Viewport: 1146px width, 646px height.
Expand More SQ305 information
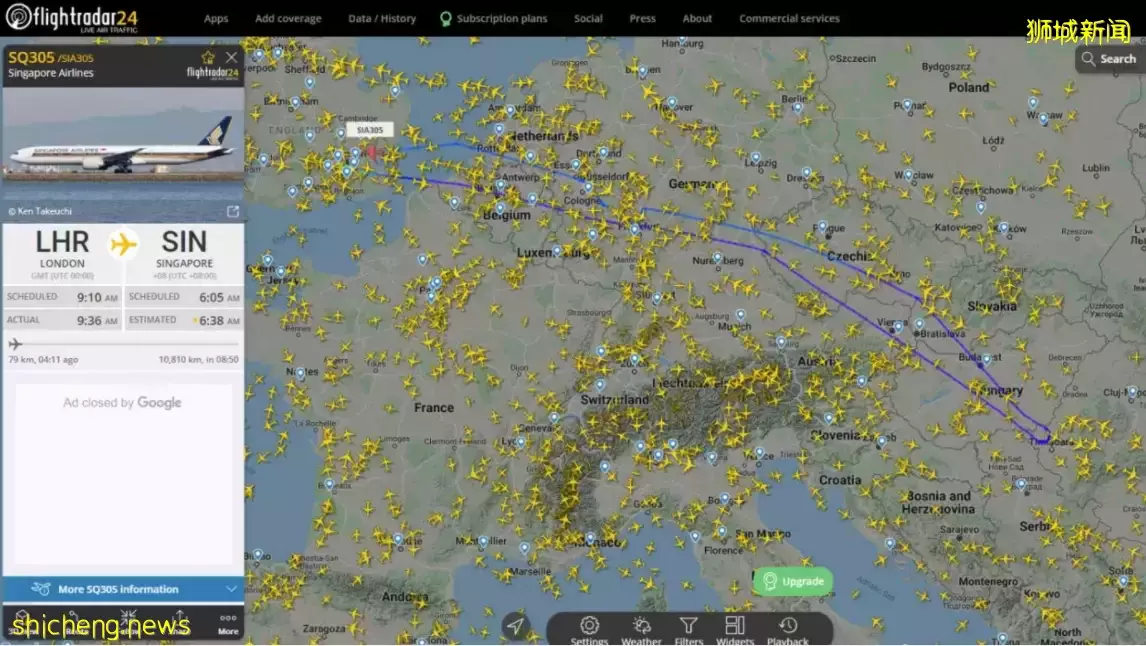(122, 589)
